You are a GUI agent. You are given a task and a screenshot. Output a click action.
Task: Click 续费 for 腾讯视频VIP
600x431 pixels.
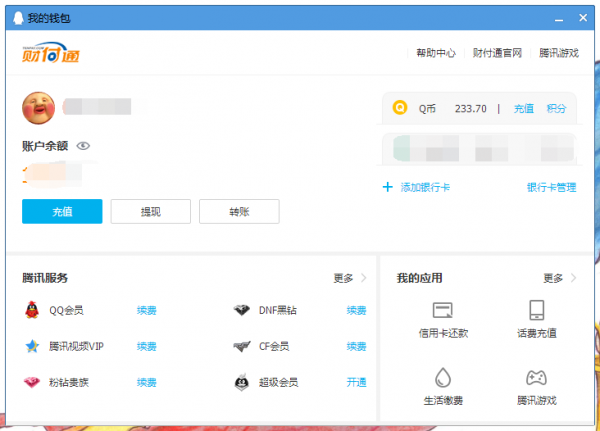(147, 346)
